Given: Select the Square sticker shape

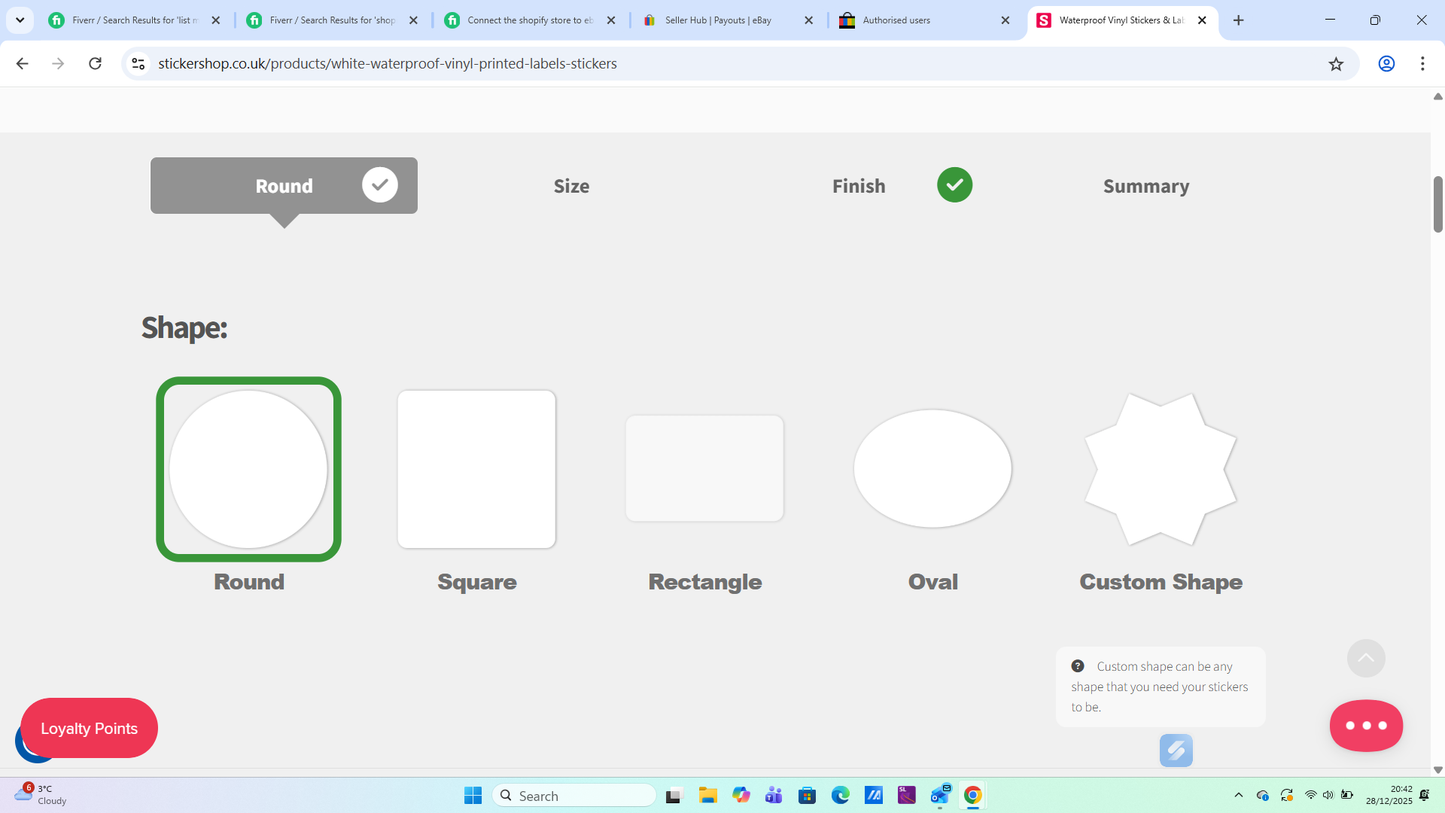Looking at the screenshot, I should [x=476, y=468].
